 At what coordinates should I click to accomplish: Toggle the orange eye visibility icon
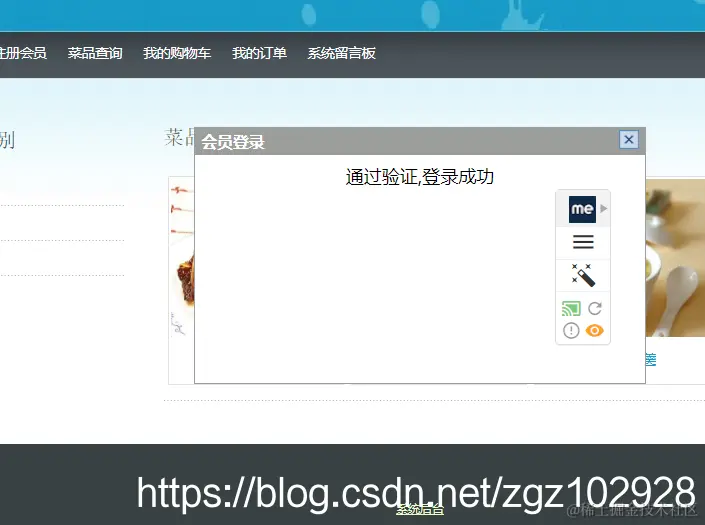click(x=594, y=331)
